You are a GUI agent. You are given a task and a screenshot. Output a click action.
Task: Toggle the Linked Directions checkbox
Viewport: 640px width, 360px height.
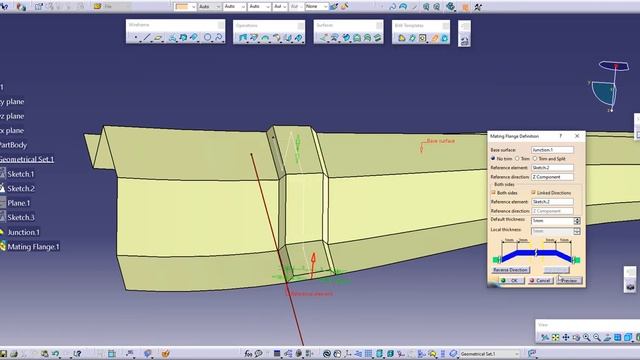pyautogui.click(x=533, y=192)
